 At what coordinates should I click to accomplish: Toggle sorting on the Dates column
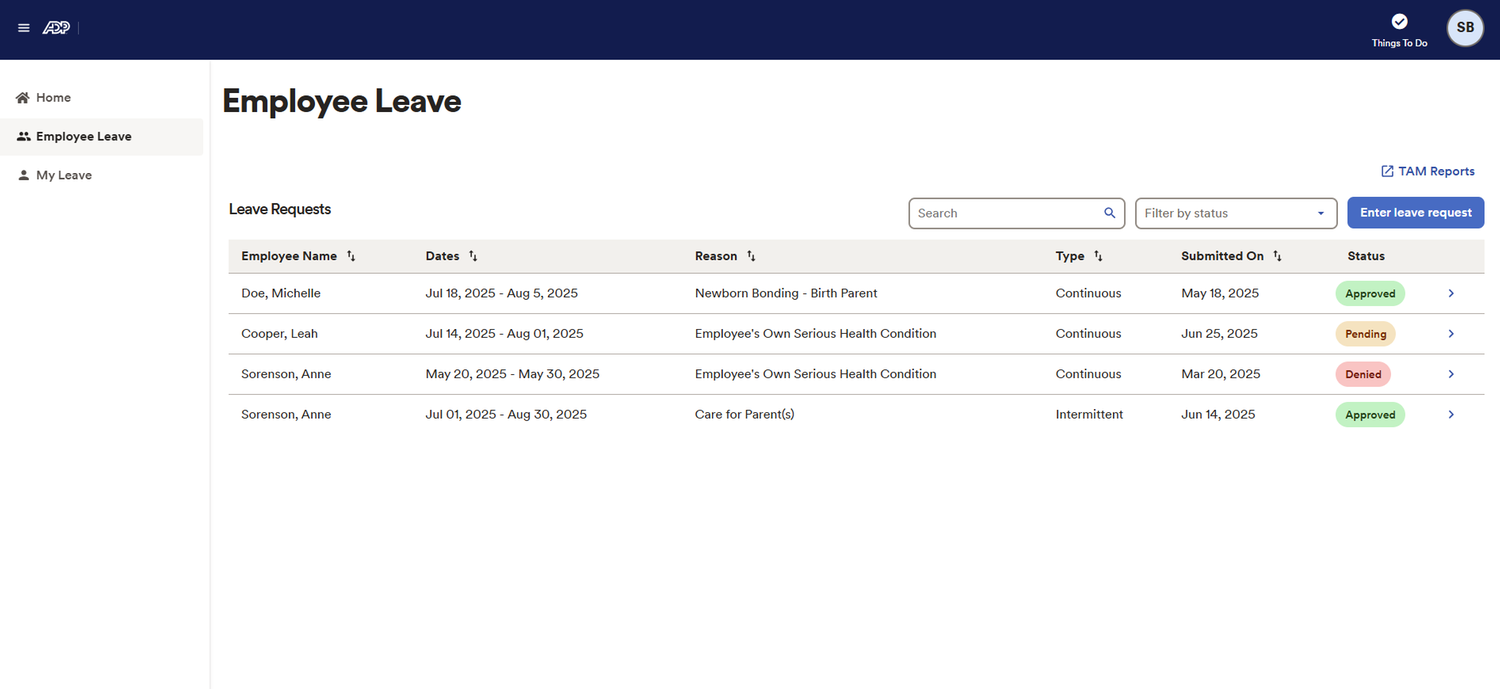[x=471, y=255]
